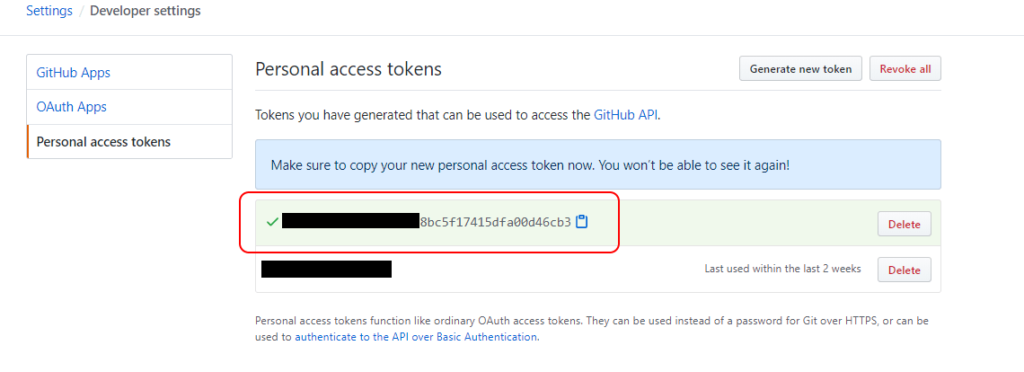Open the authenticate to the API over Basic Authentication link
Viewport: 1024px width, 372px height.
coord(416,337)
